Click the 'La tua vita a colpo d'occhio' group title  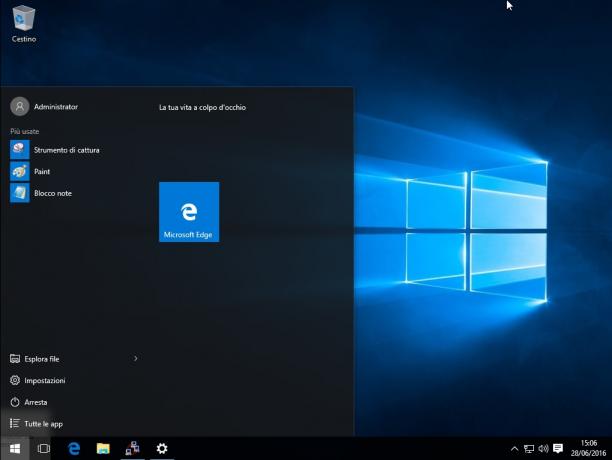coord(202,107)
